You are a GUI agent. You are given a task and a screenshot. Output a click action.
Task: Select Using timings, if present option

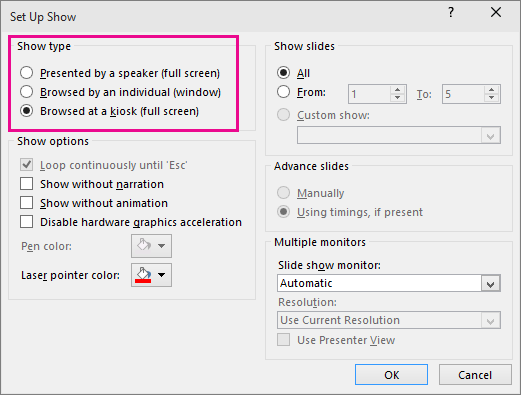point(283,212)
